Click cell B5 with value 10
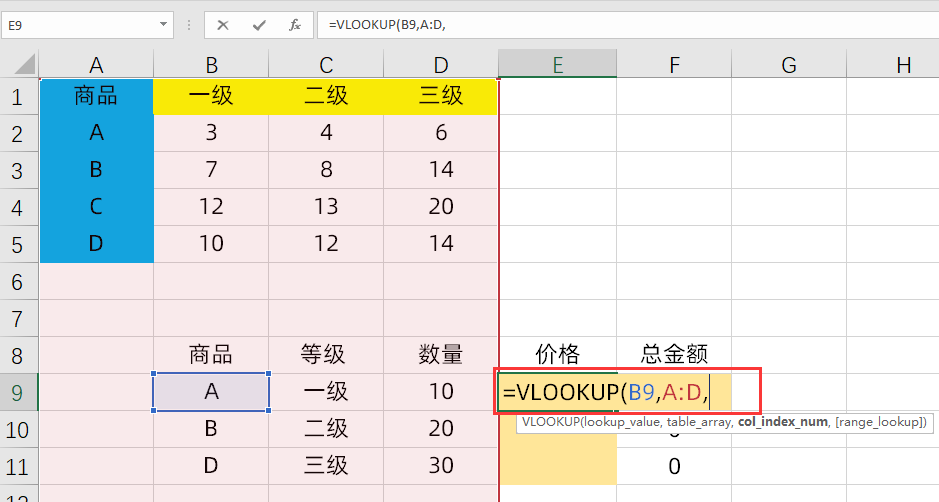Screen dimensions: 939x502 [211, 244]
